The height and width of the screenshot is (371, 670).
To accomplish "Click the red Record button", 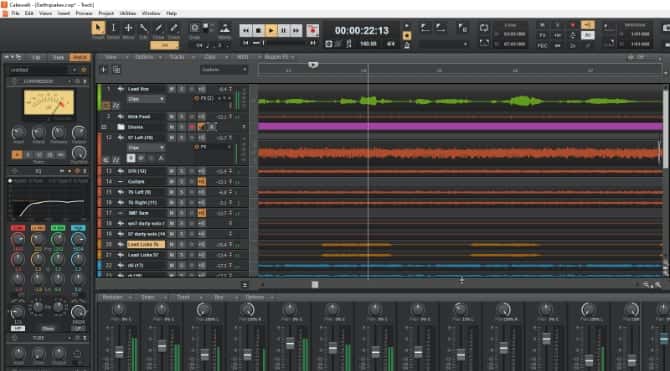I will (x=313, y=30).
